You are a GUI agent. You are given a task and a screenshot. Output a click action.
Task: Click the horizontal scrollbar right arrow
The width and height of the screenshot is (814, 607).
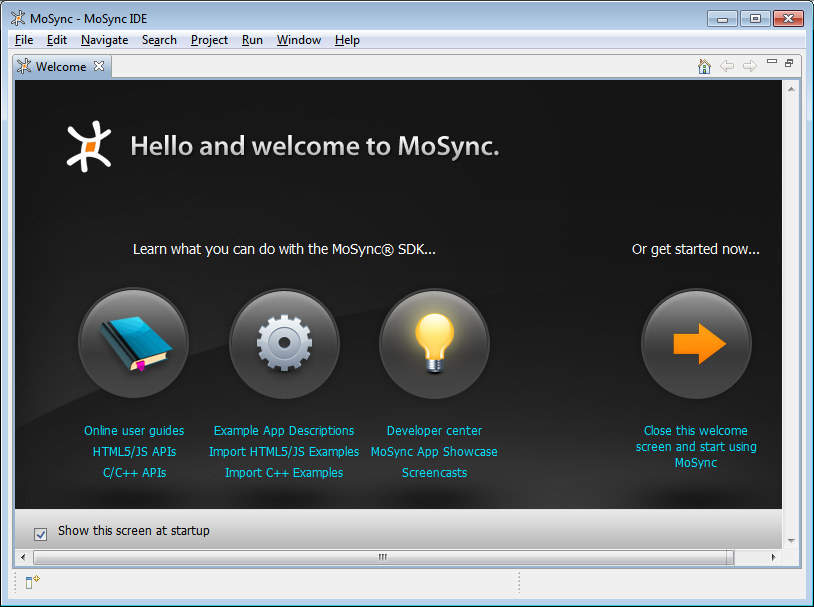[x=774, y=557]
